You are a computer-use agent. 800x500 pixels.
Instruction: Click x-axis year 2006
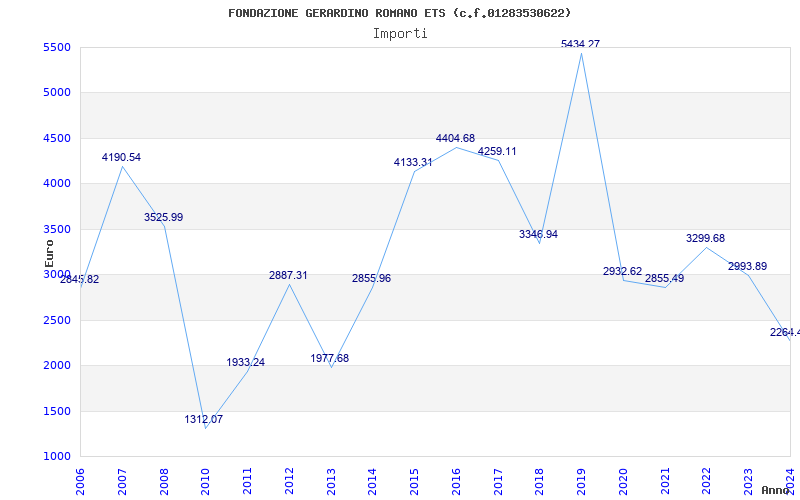click(80, 481)
